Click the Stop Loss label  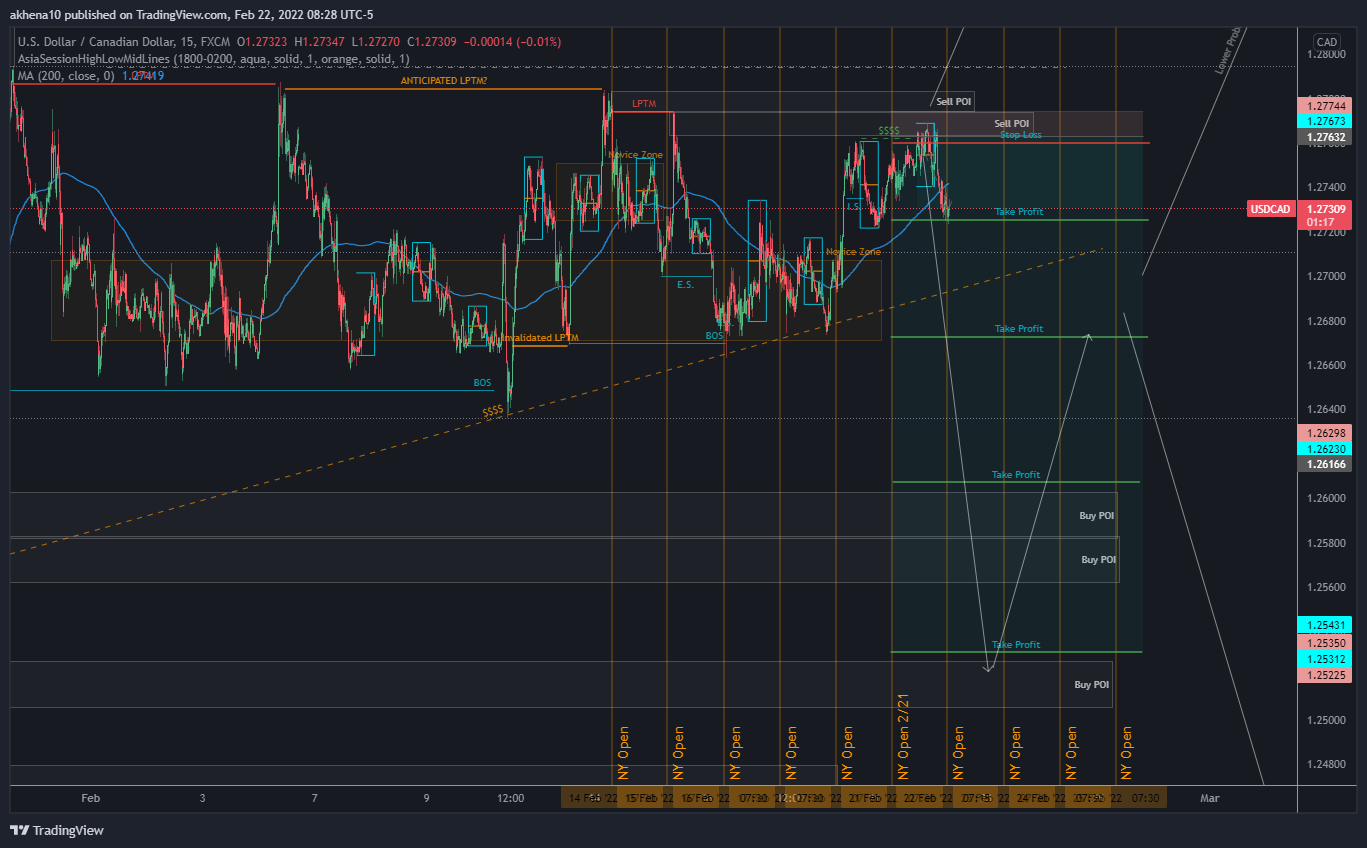1021,135
